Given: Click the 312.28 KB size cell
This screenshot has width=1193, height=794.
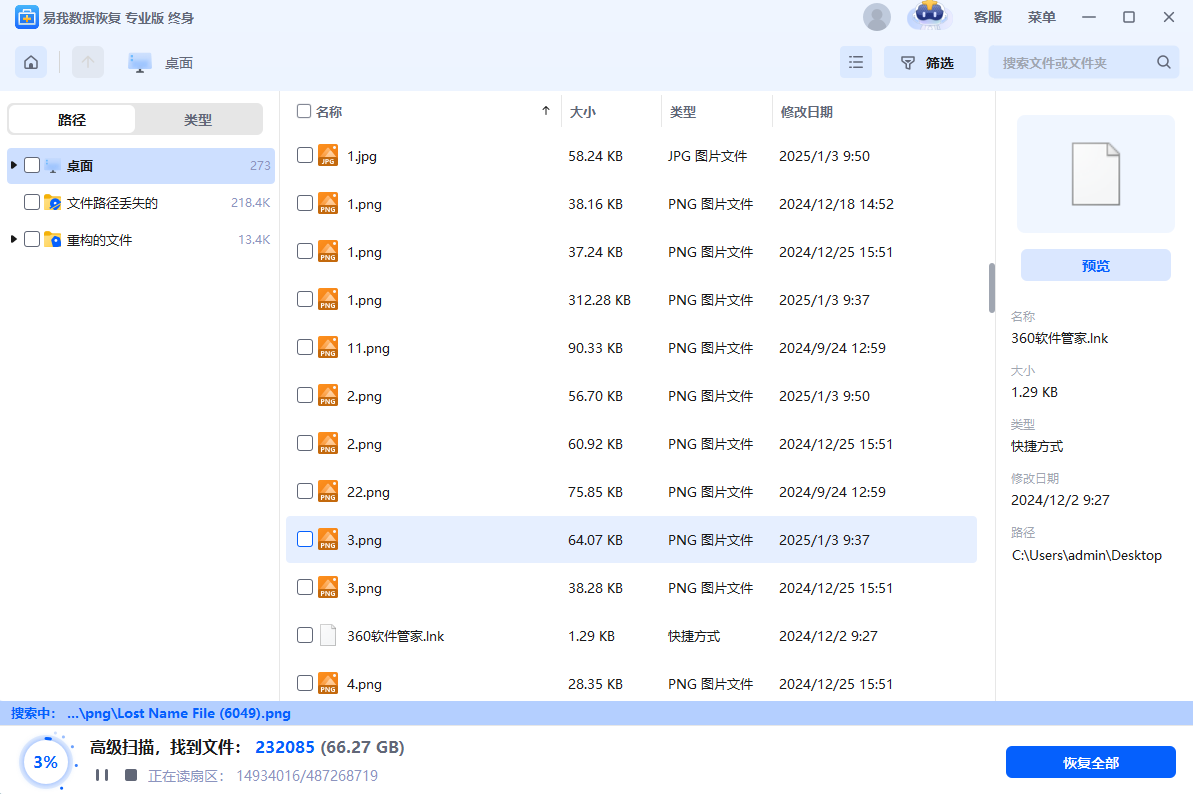Looking at the screenshot, I should click(600, 300).
